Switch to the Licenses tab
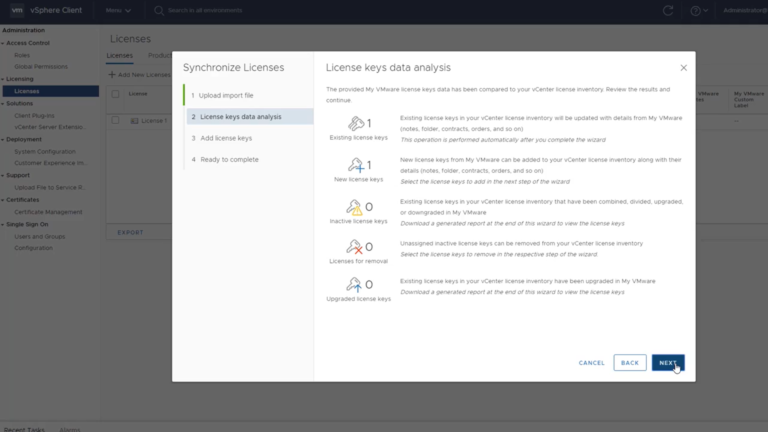Viewport: 768px width, 432px height. coord(120,56)
